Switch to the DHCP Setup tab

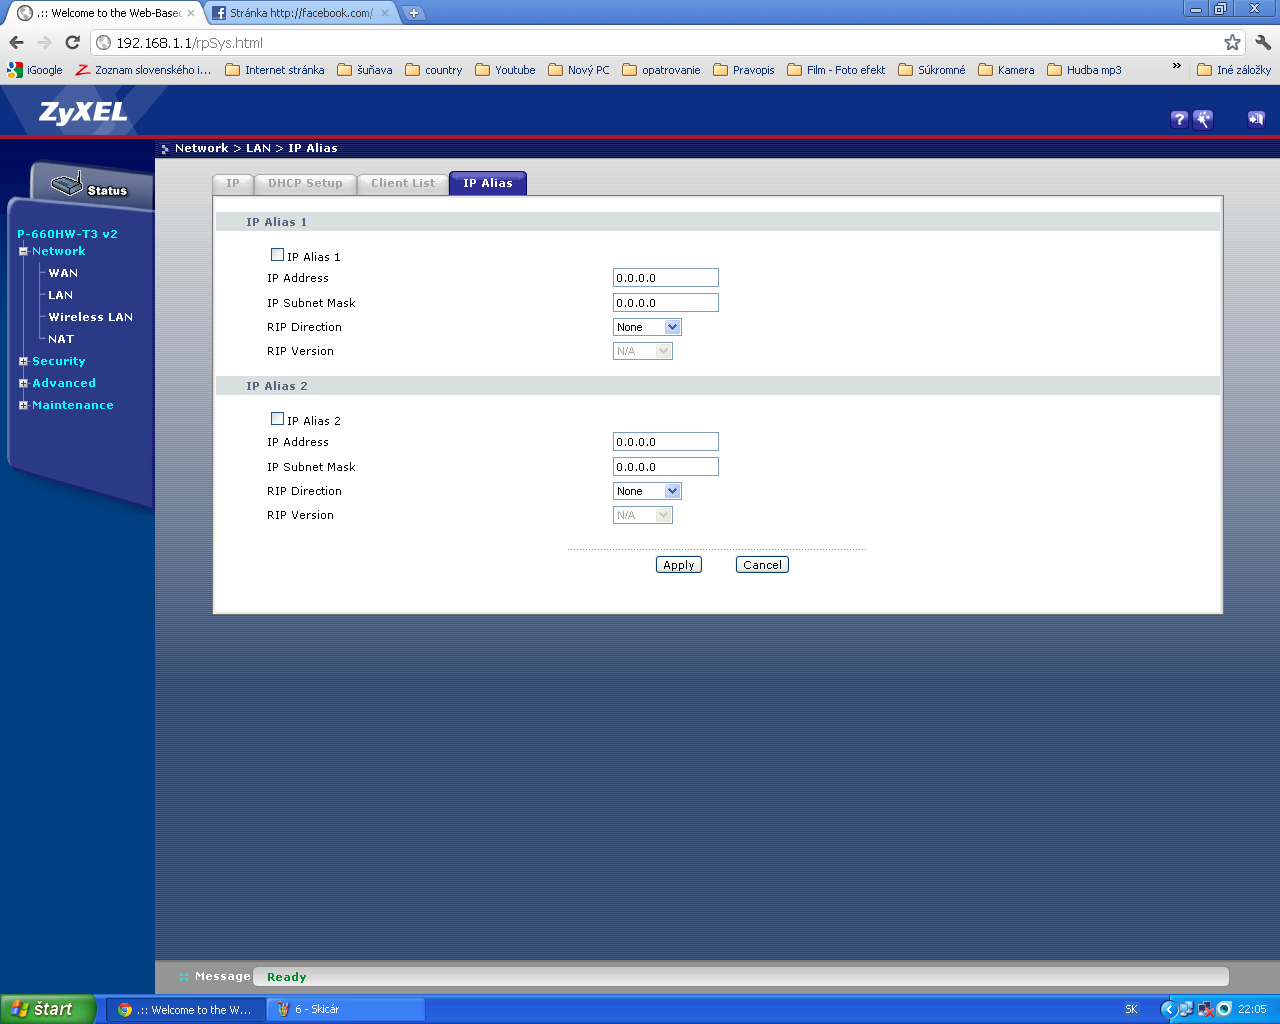click(305, 184)
